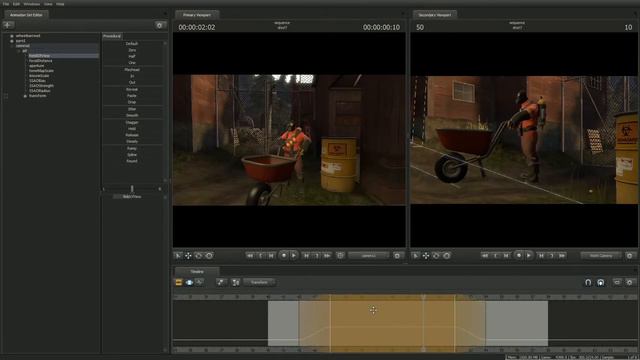Select focalDistance control in tree
Viewport: 640px width, 360px height.
click(x=40, y=61)
